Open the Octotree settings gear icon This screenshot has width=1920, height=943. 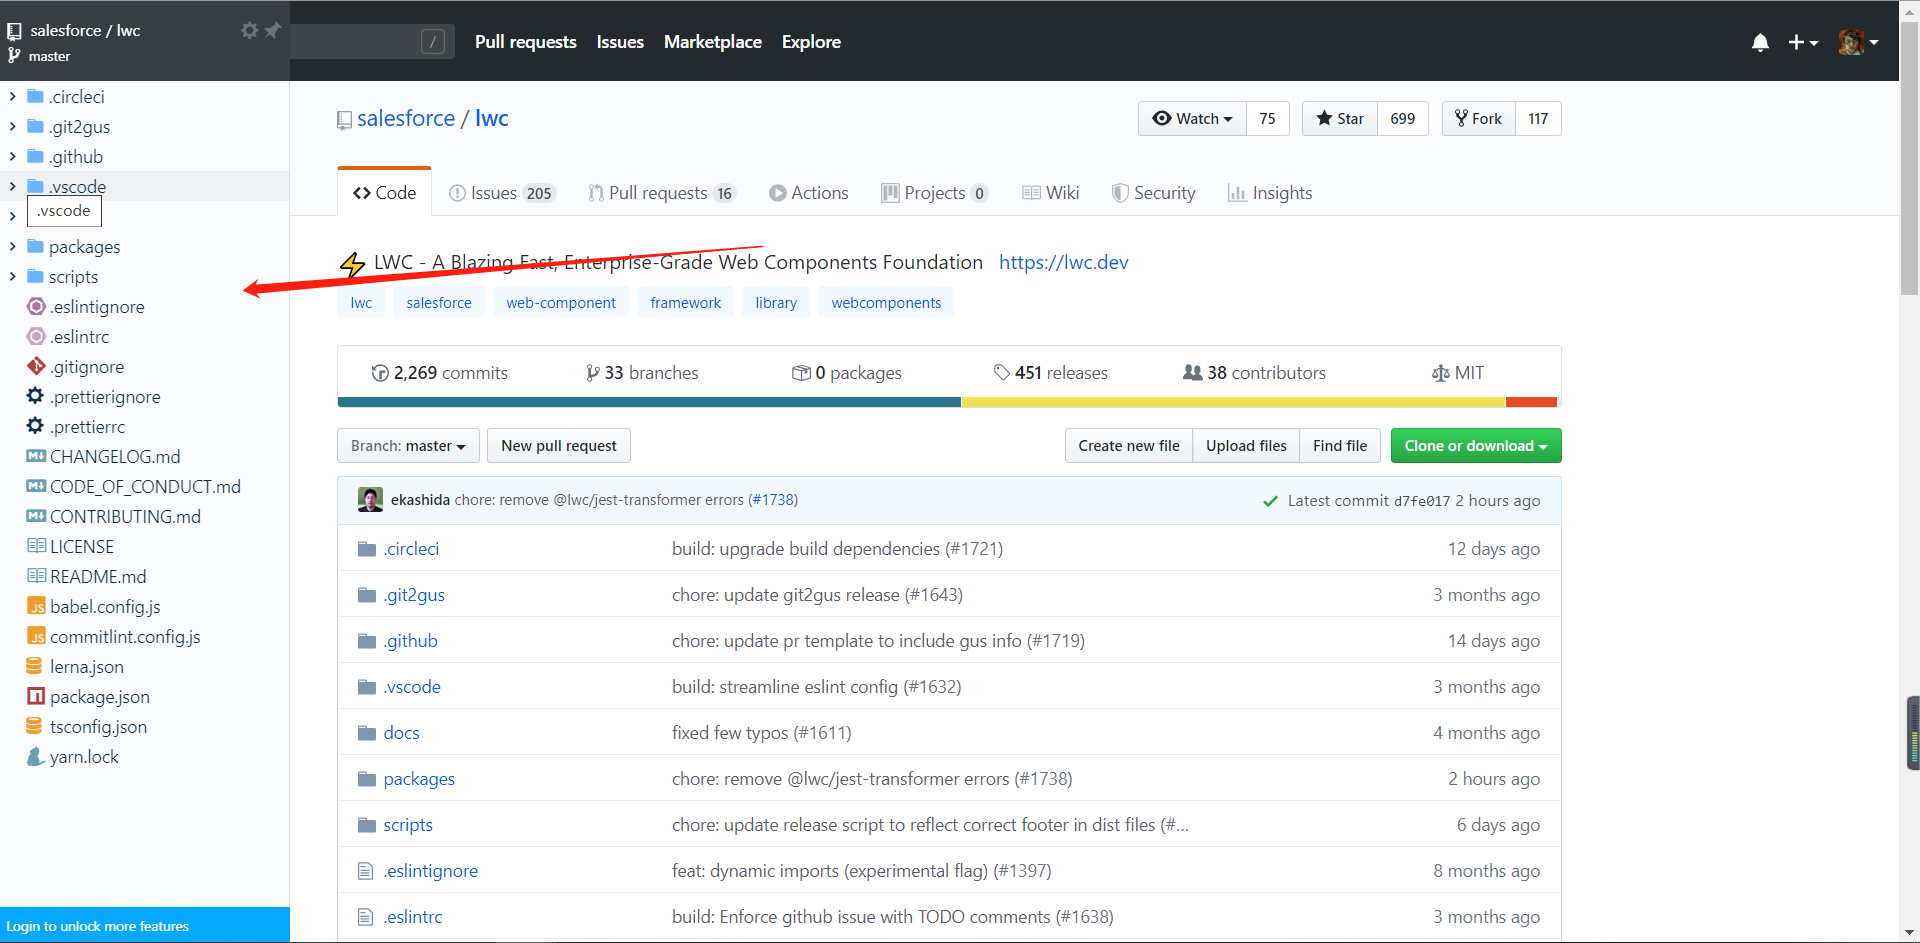pyautogui.click(x=249, y=30)
